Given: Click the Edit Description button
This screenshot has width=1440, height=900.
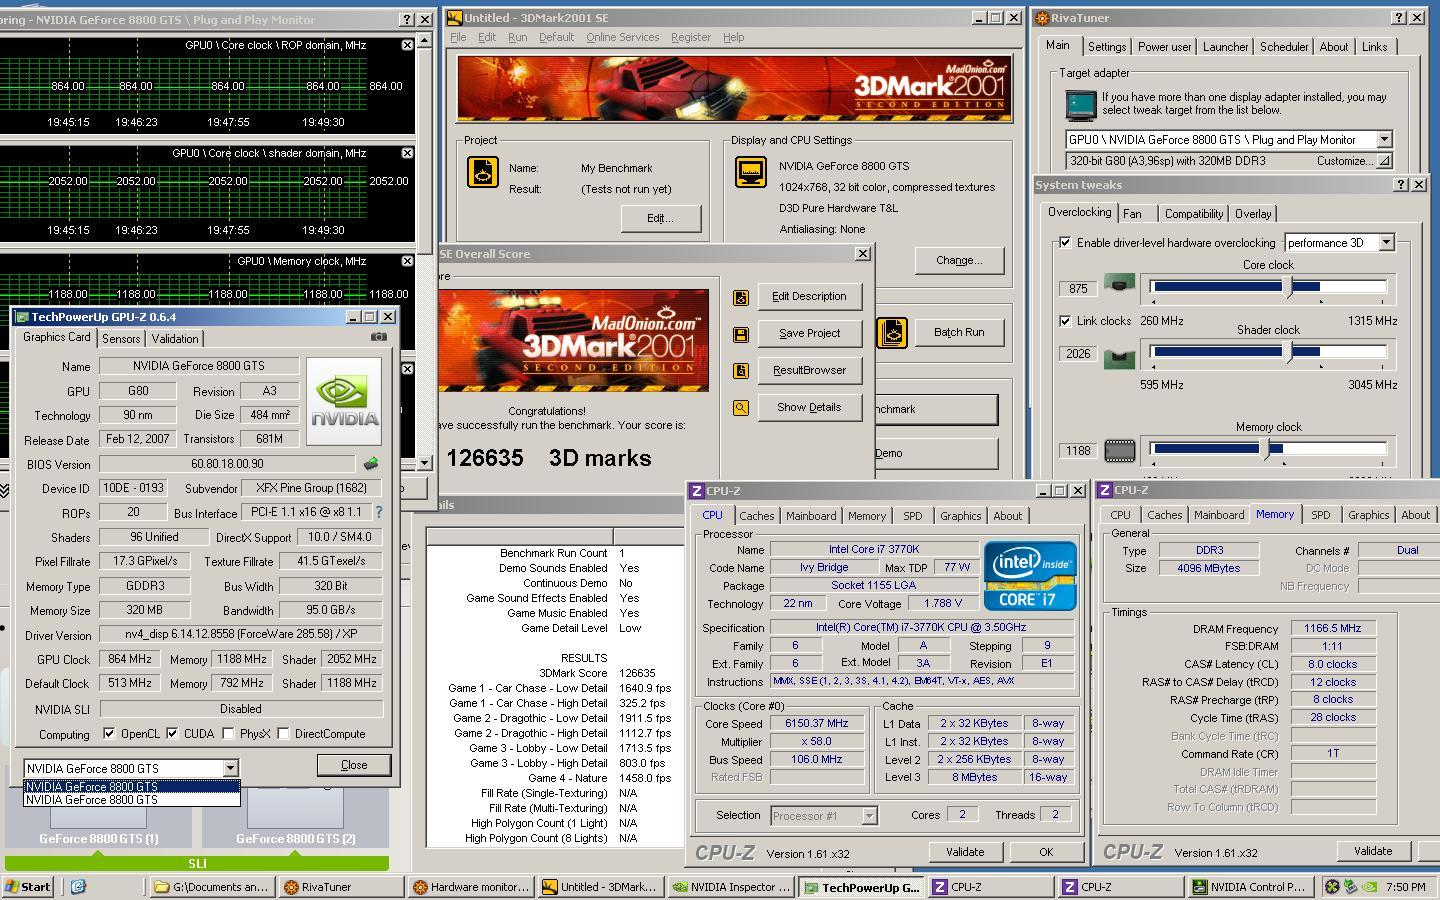Looking at the screenshot, I should point(809,297).
